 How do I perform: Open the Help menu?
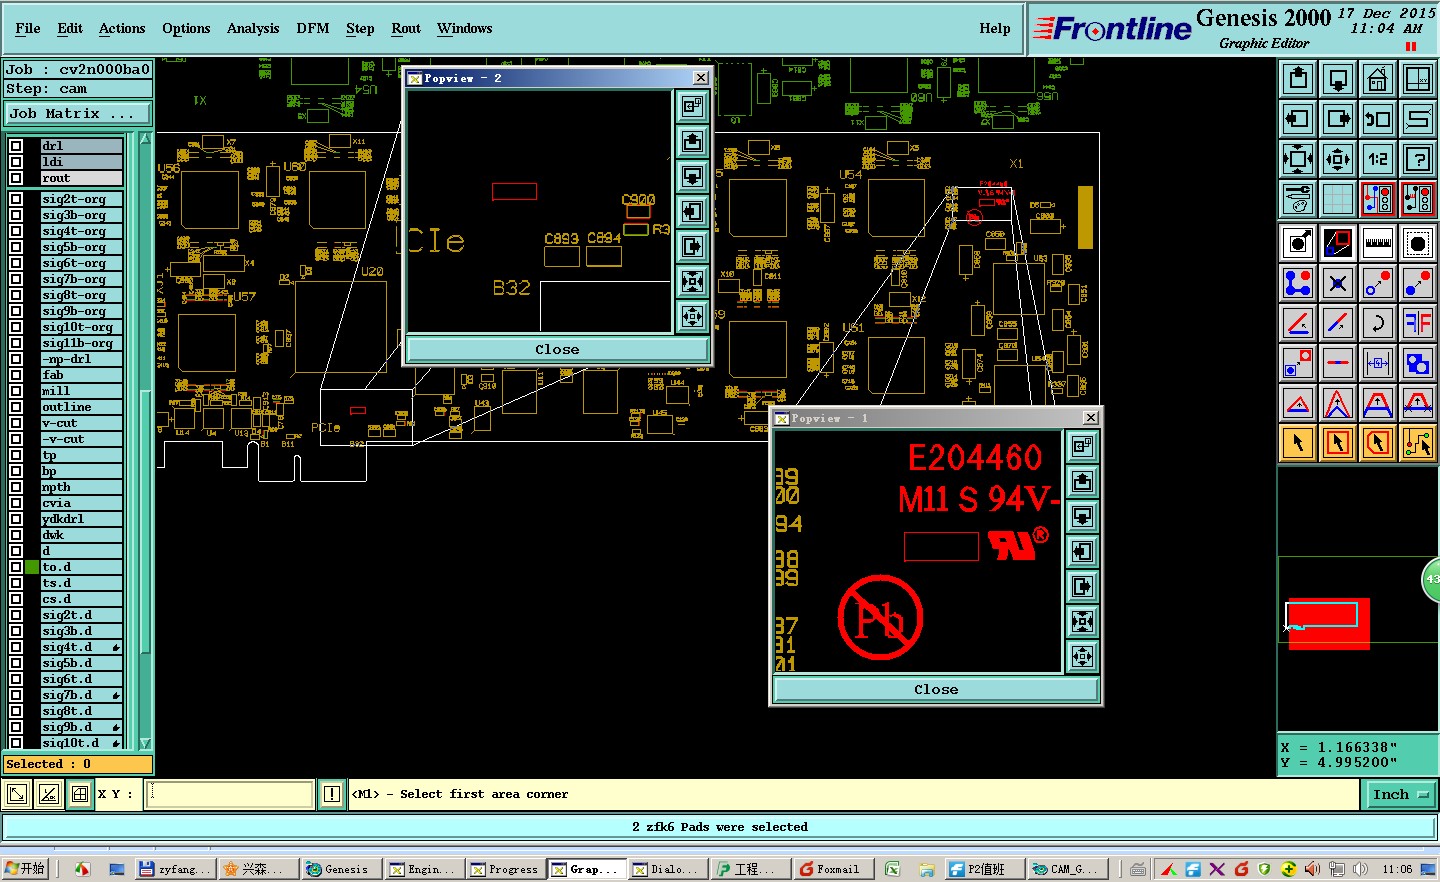[x=995, y=28]
